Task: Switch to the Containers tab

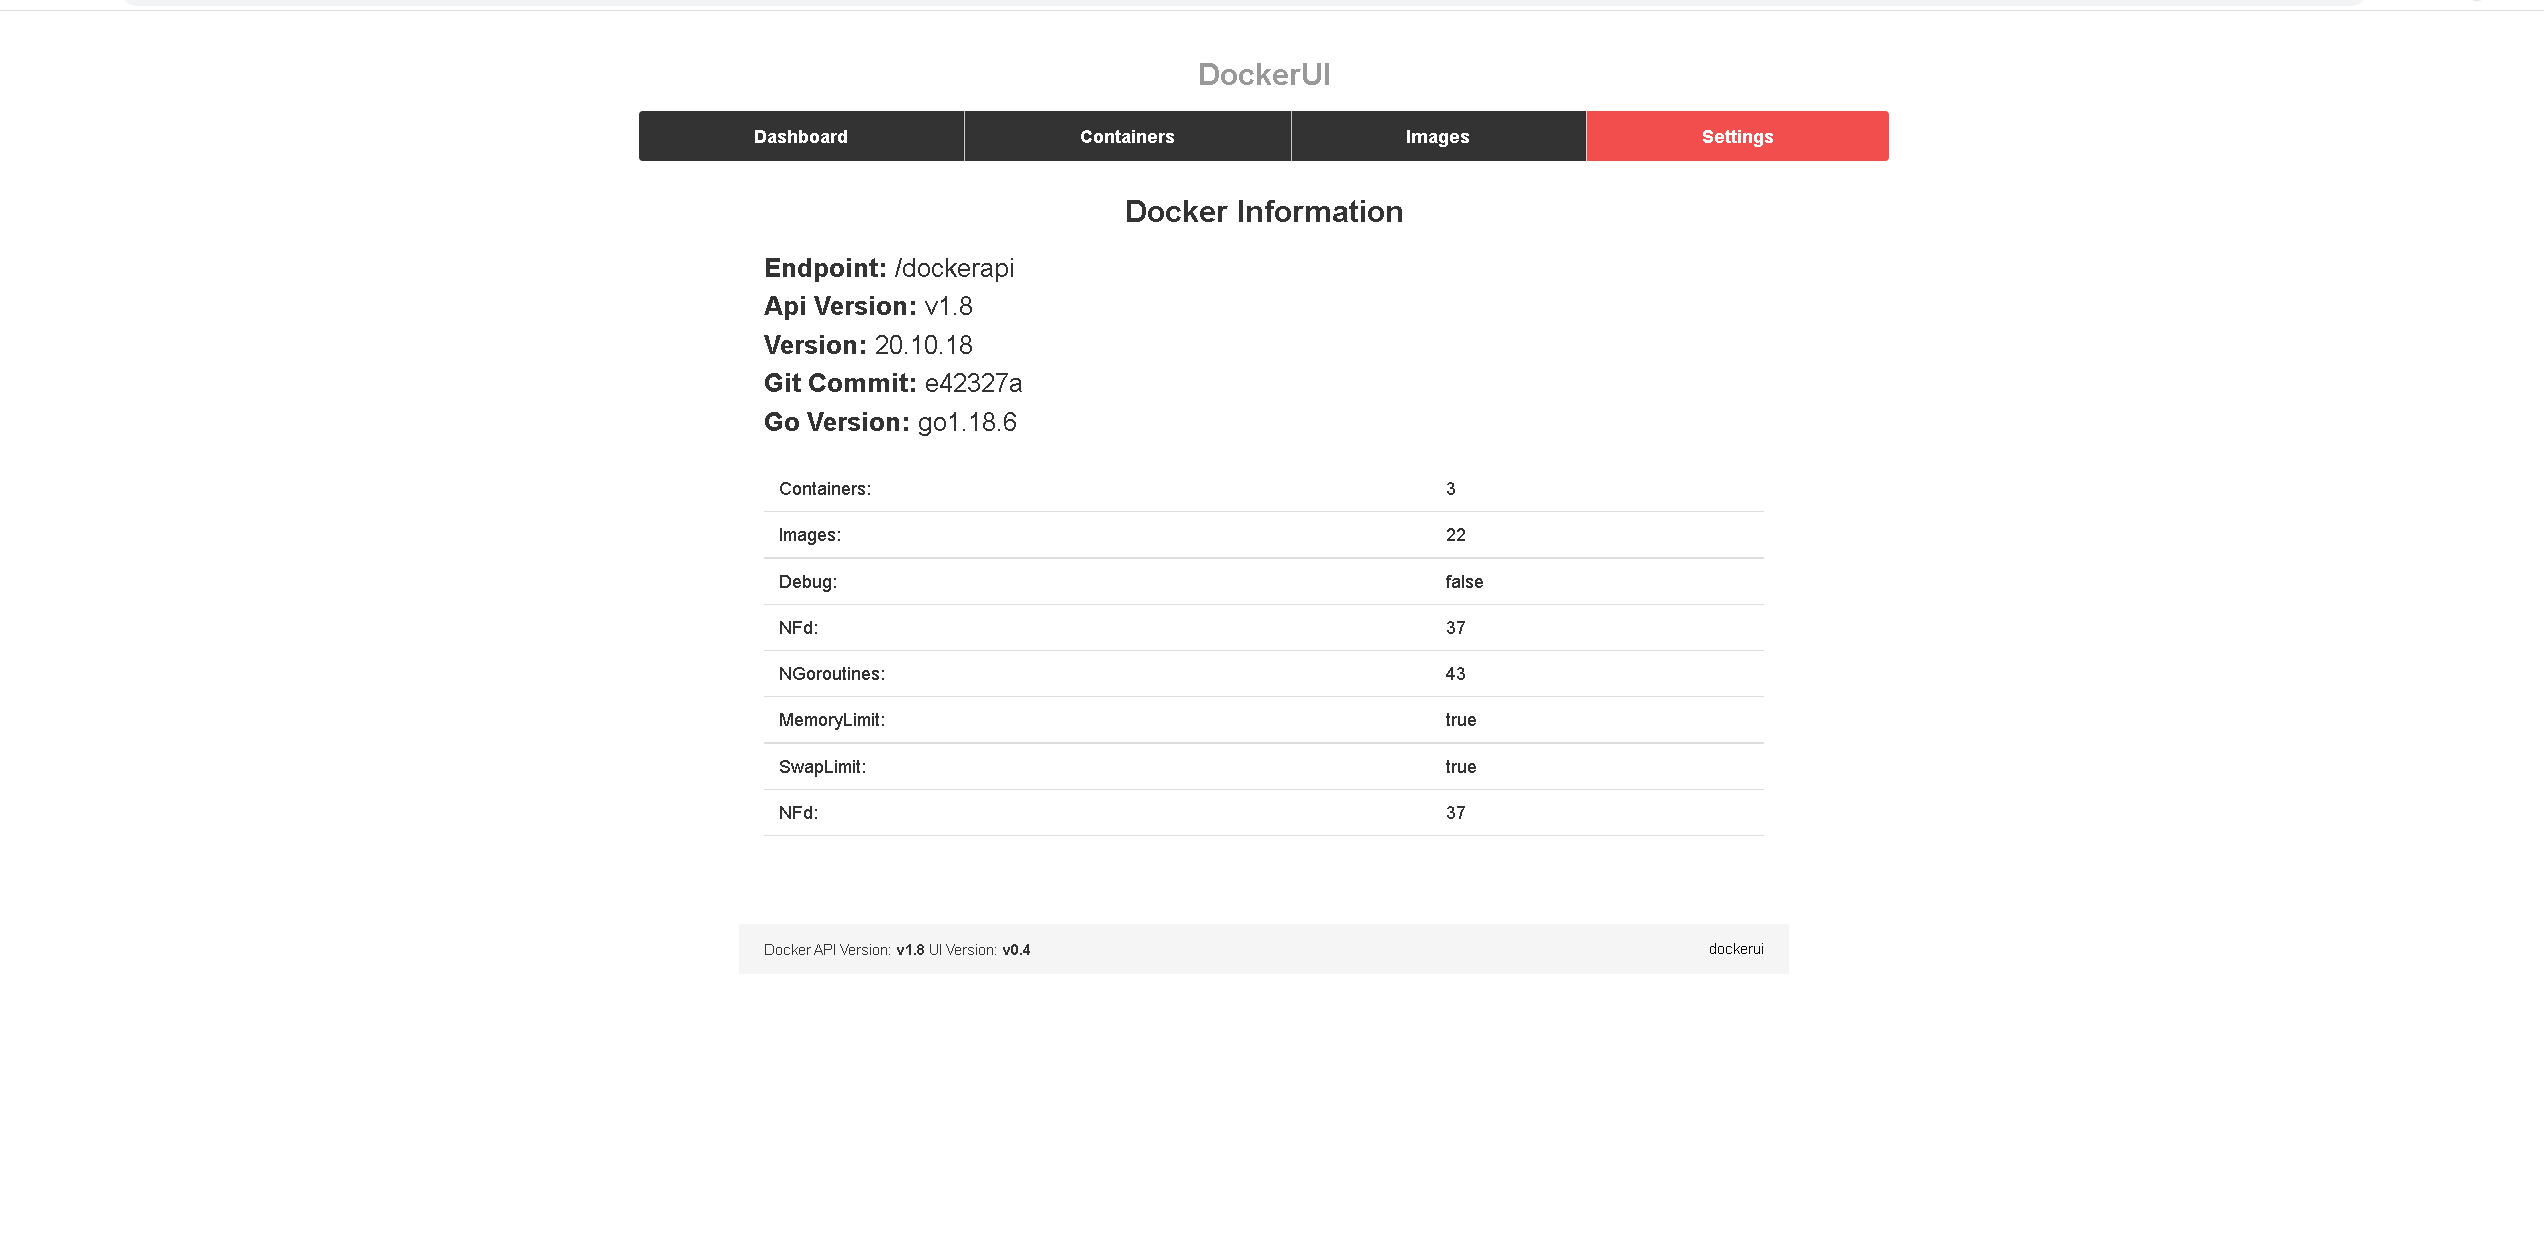Action: click(x=1127, y=137)
